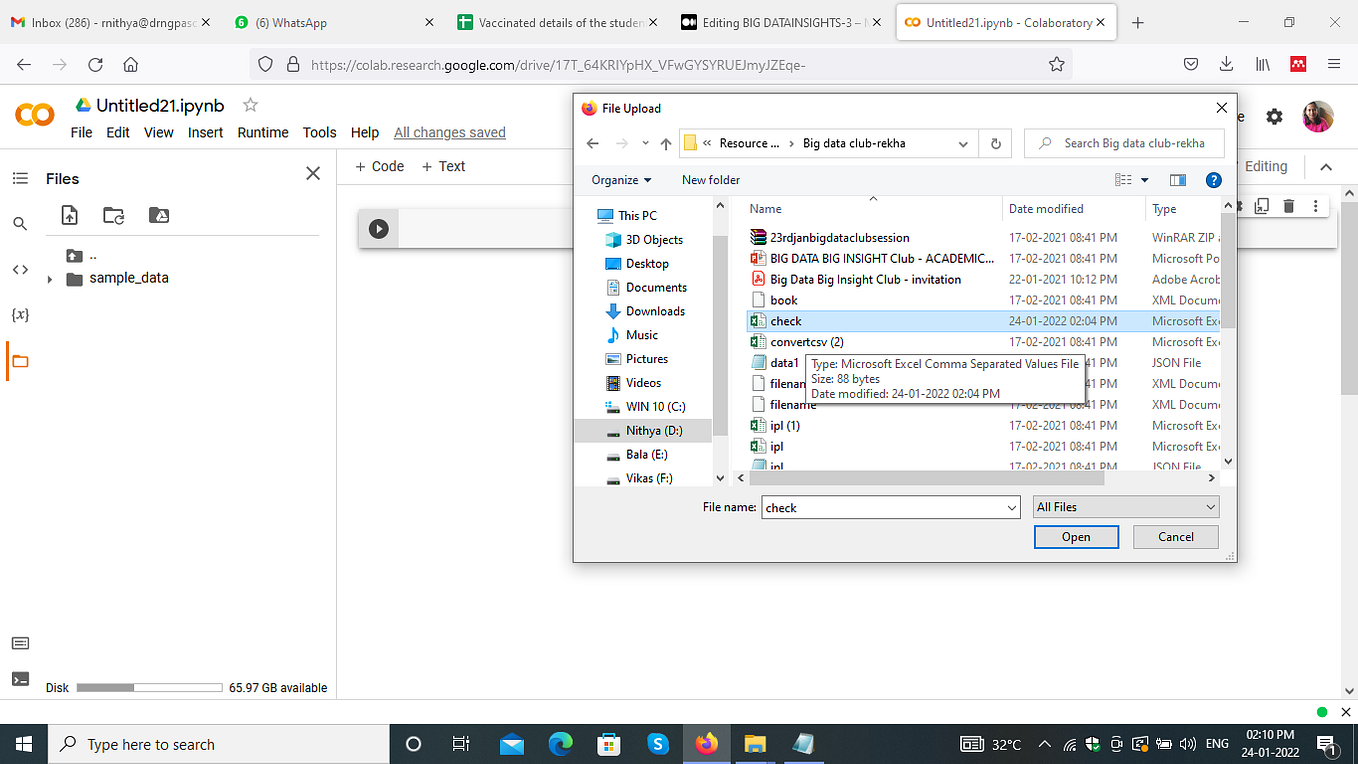Open a terminal from the bottom sidebar
Screen dimensions: 1358x764
click(x=20, y=679)
